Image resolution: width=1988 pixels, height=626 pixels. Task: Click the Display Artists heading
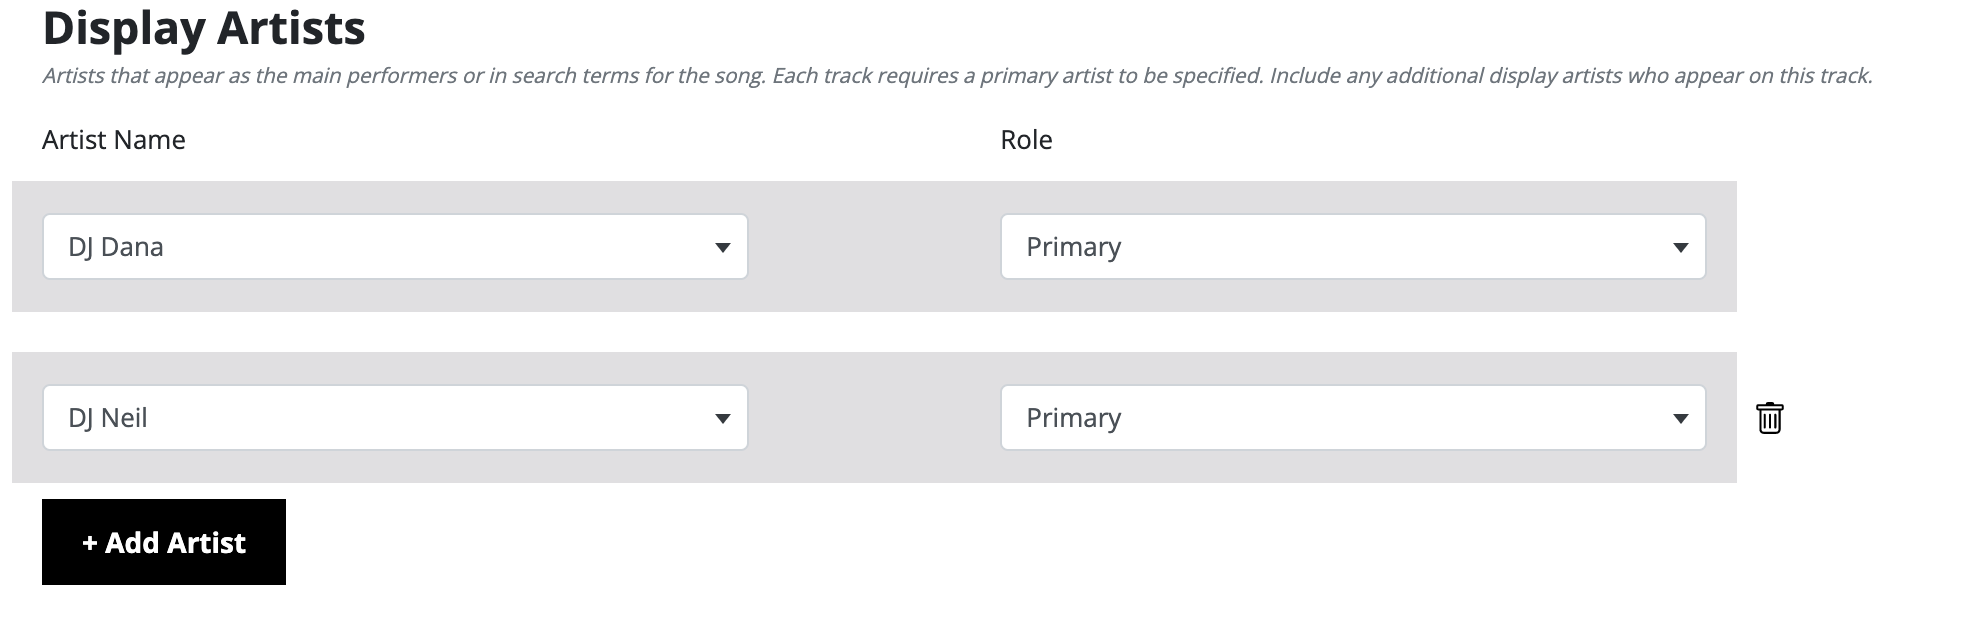click(x=204, y=28)
